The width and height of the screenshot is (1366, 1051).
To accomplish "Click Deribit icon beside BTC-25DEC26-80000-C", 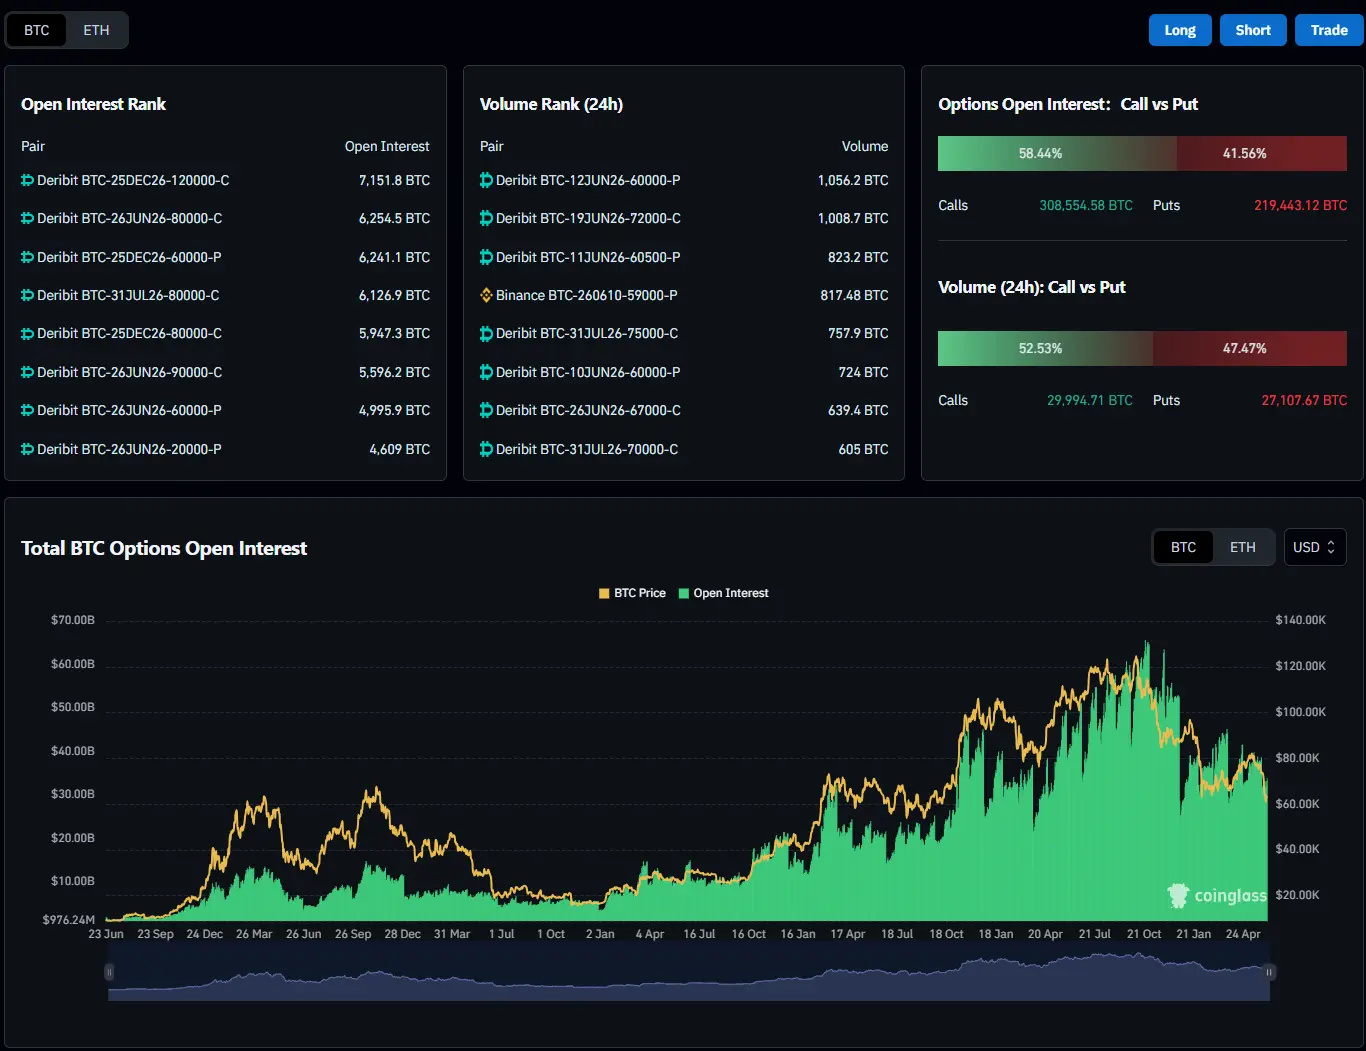I will pyautogui.click(x=28, y=334).
